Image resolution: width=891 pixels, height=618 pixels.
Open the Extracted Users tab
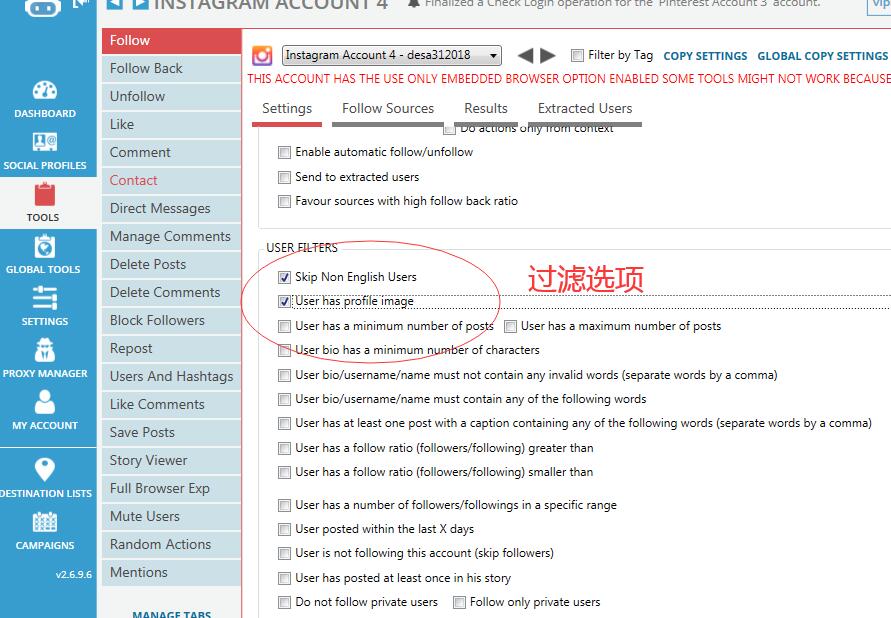(585, 108)
